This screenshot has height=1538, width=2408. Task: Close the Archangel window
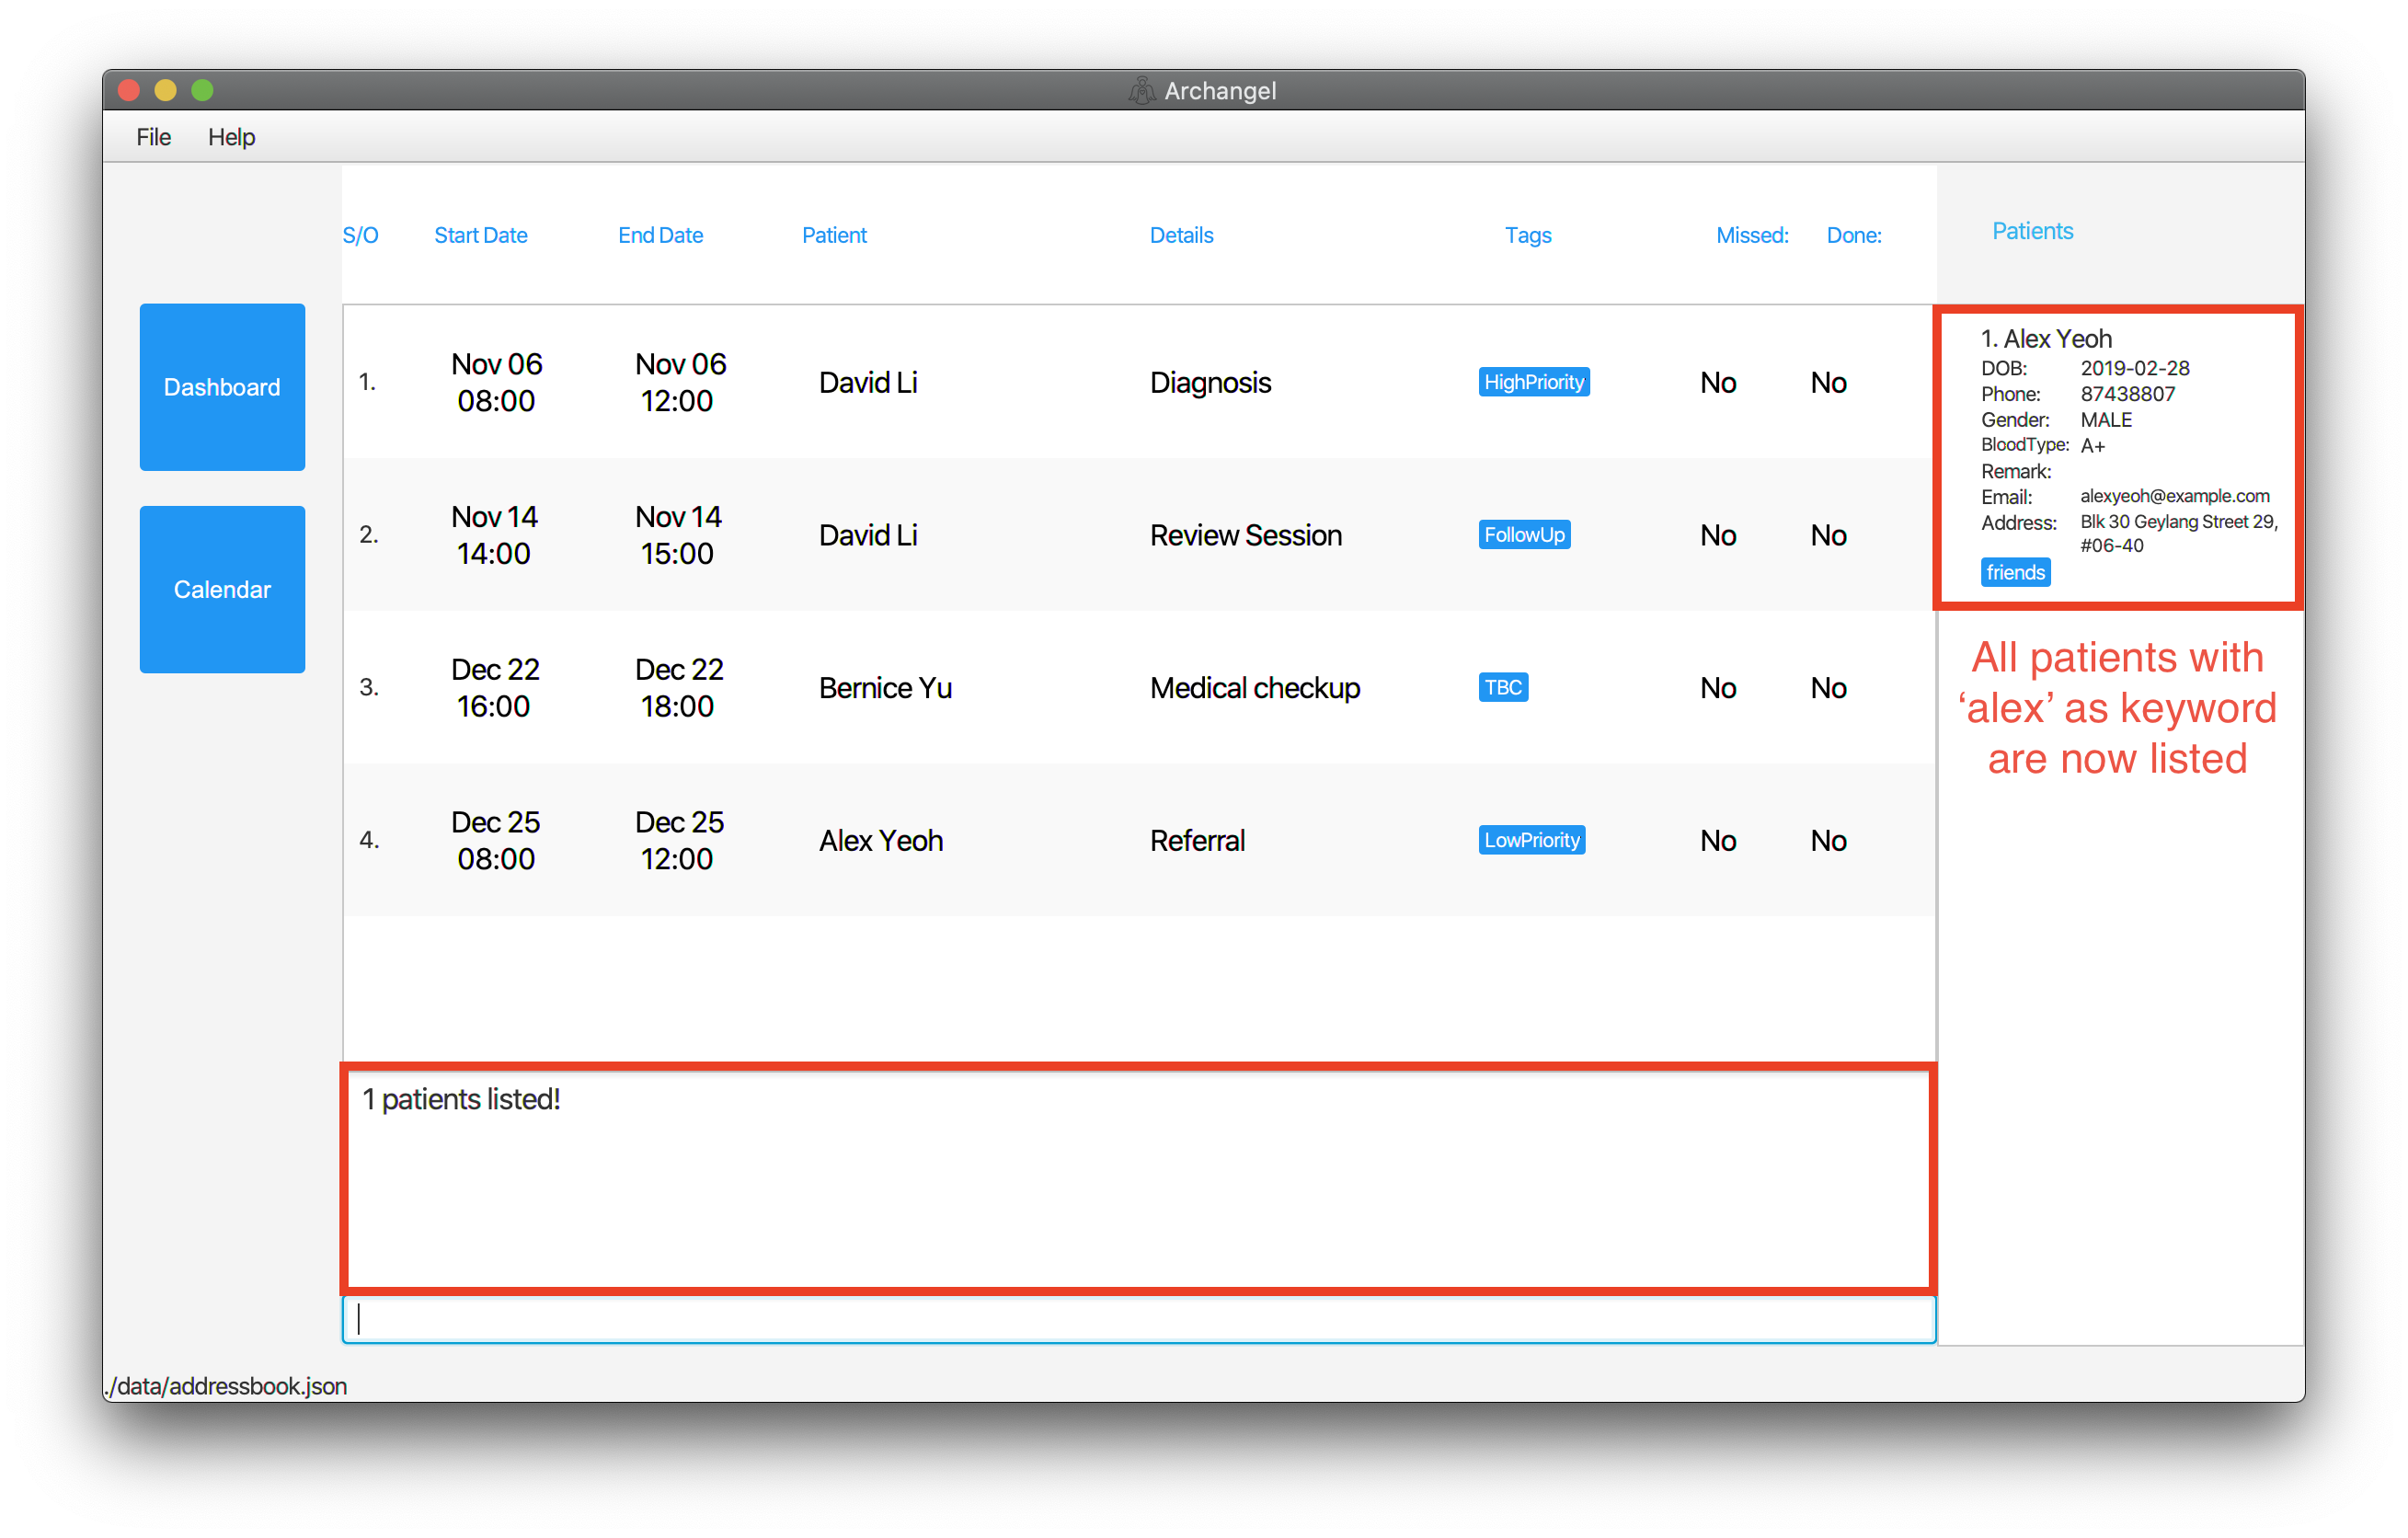coord(129,91)
